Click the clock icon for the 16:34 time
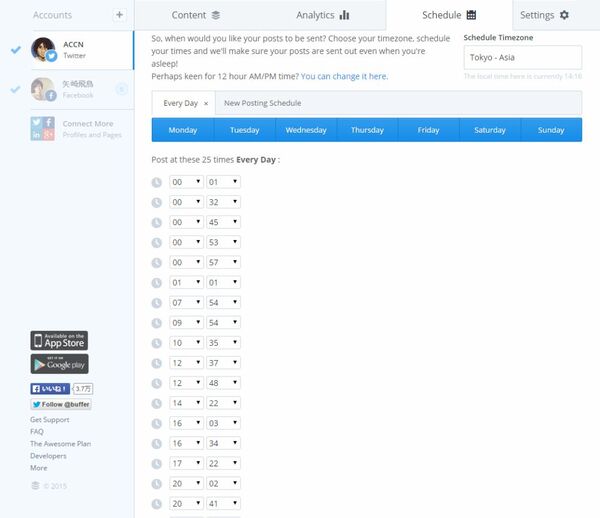Viewport: 600px width, 518px height. click(x=157, y=443)
